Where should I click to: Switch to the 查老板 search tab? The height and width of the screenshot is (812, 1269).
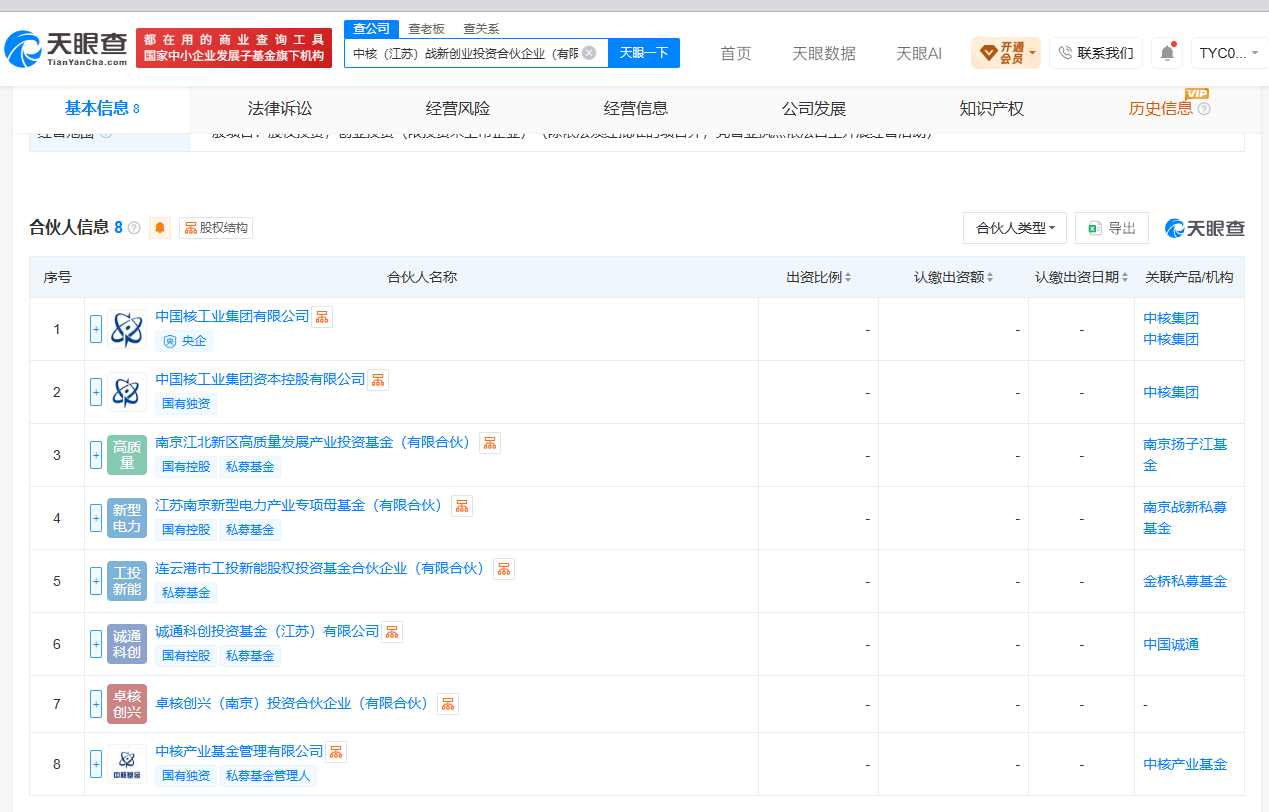click(x=426, y=29)
